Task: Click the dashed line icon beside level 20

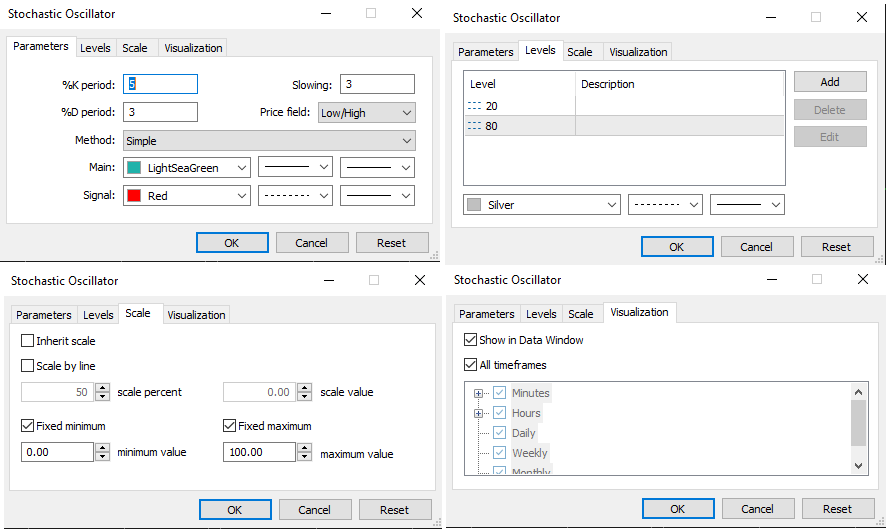Action: [476, 106]
